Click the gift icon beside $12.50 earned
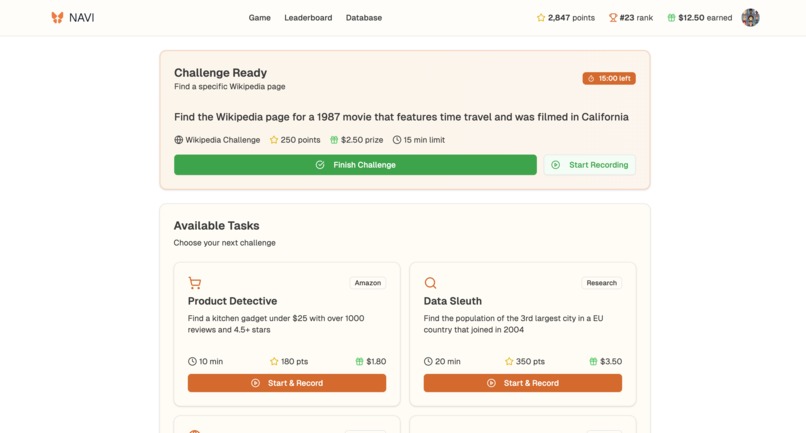This screenshot has width=806, height=433. tap(671, 17)
